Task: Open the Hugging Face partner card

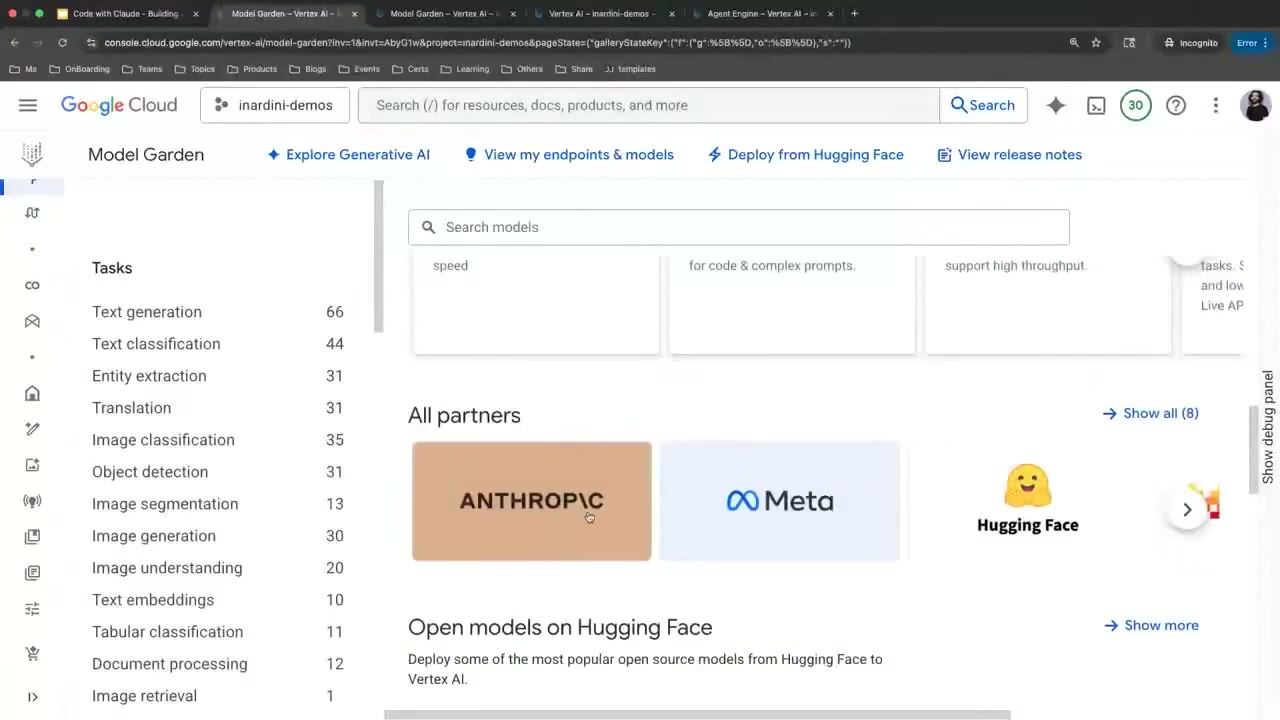Action: pos(1027,501)
